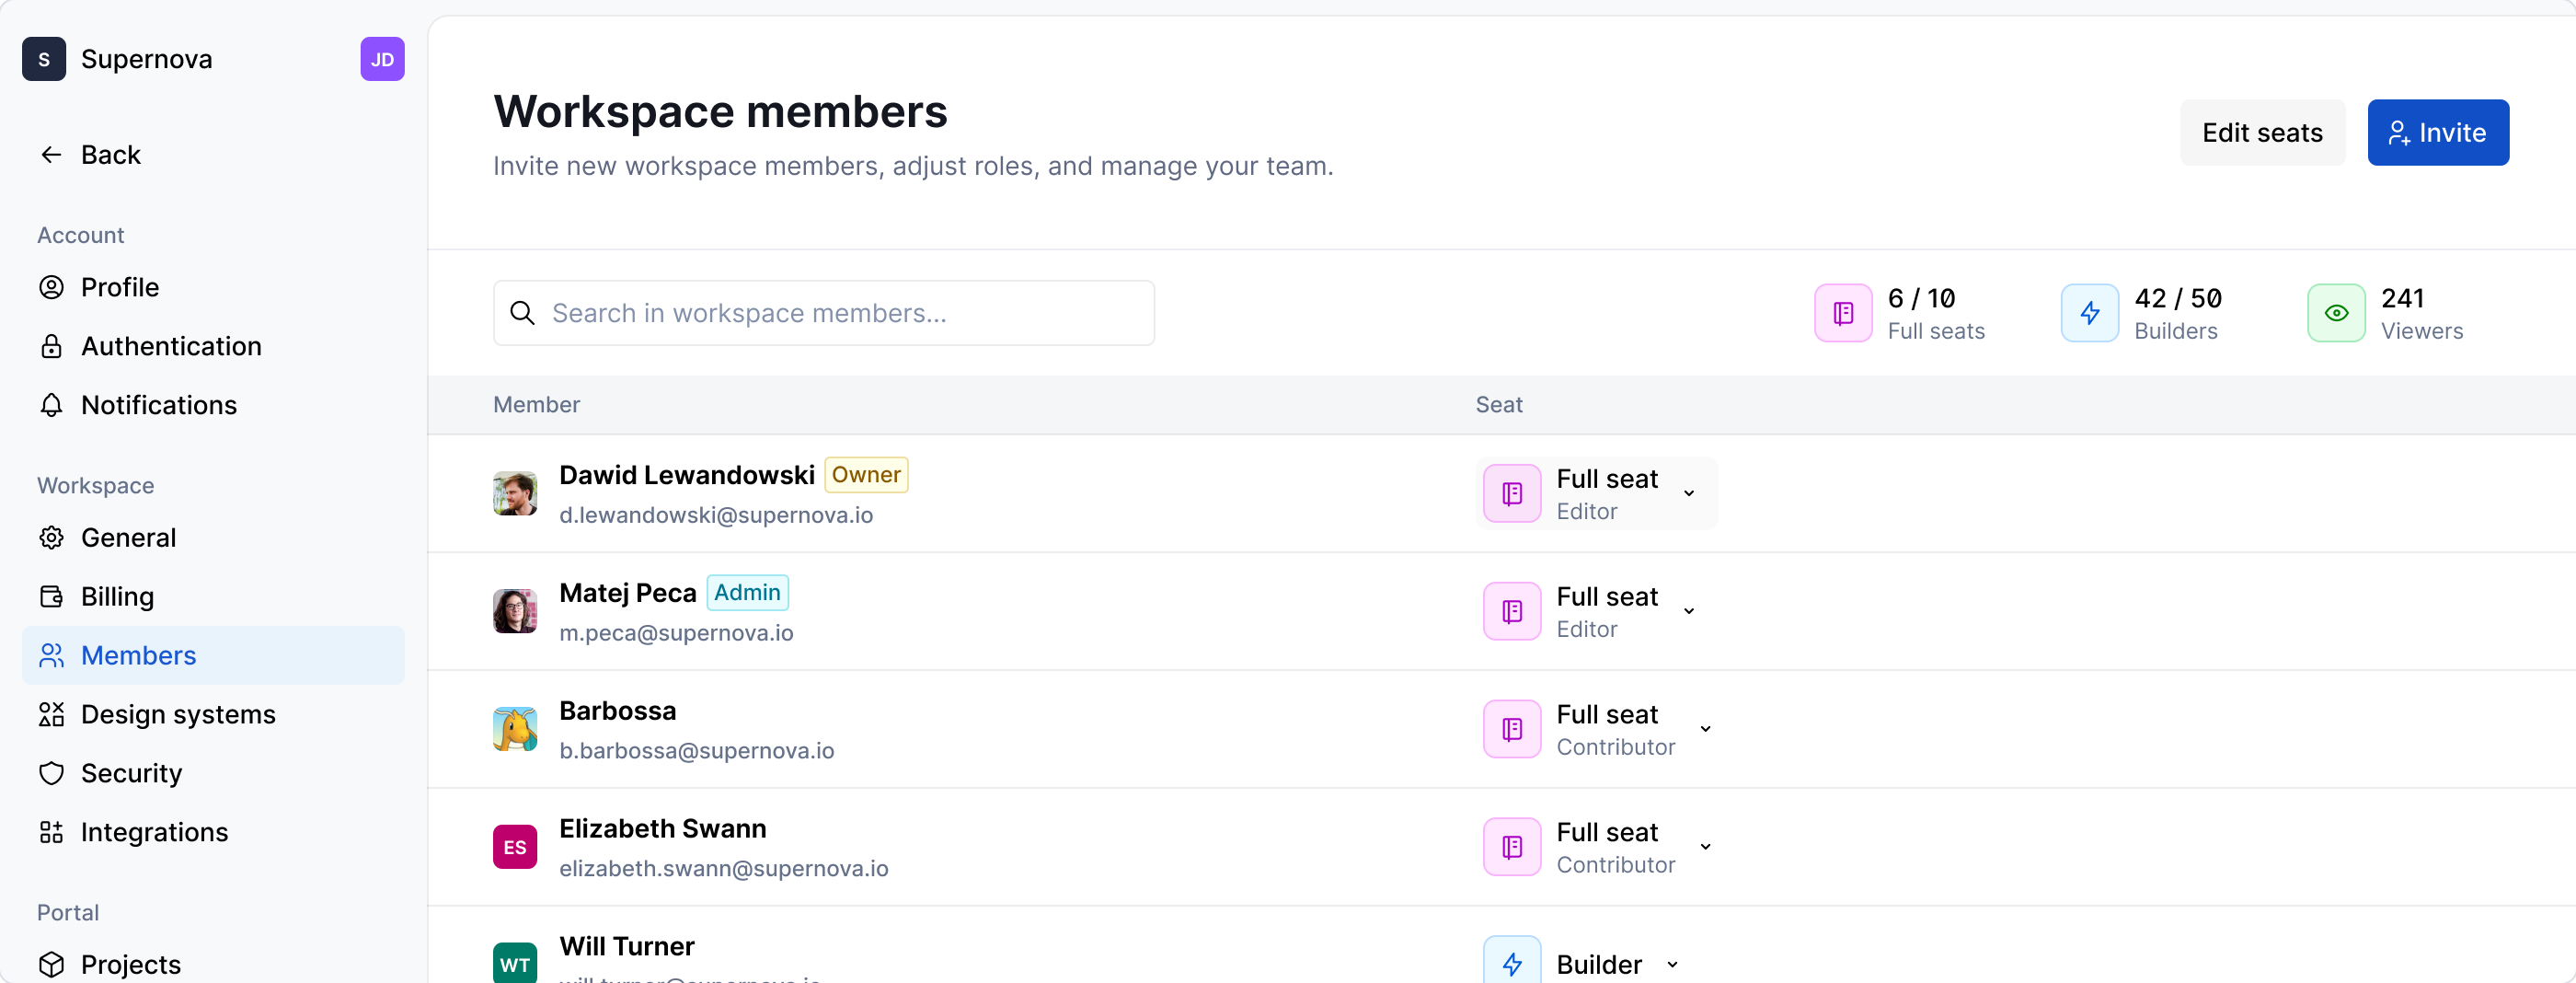Click the Invite button
The width and height of the screenshot is (2576, 983).
[2438, 132]
